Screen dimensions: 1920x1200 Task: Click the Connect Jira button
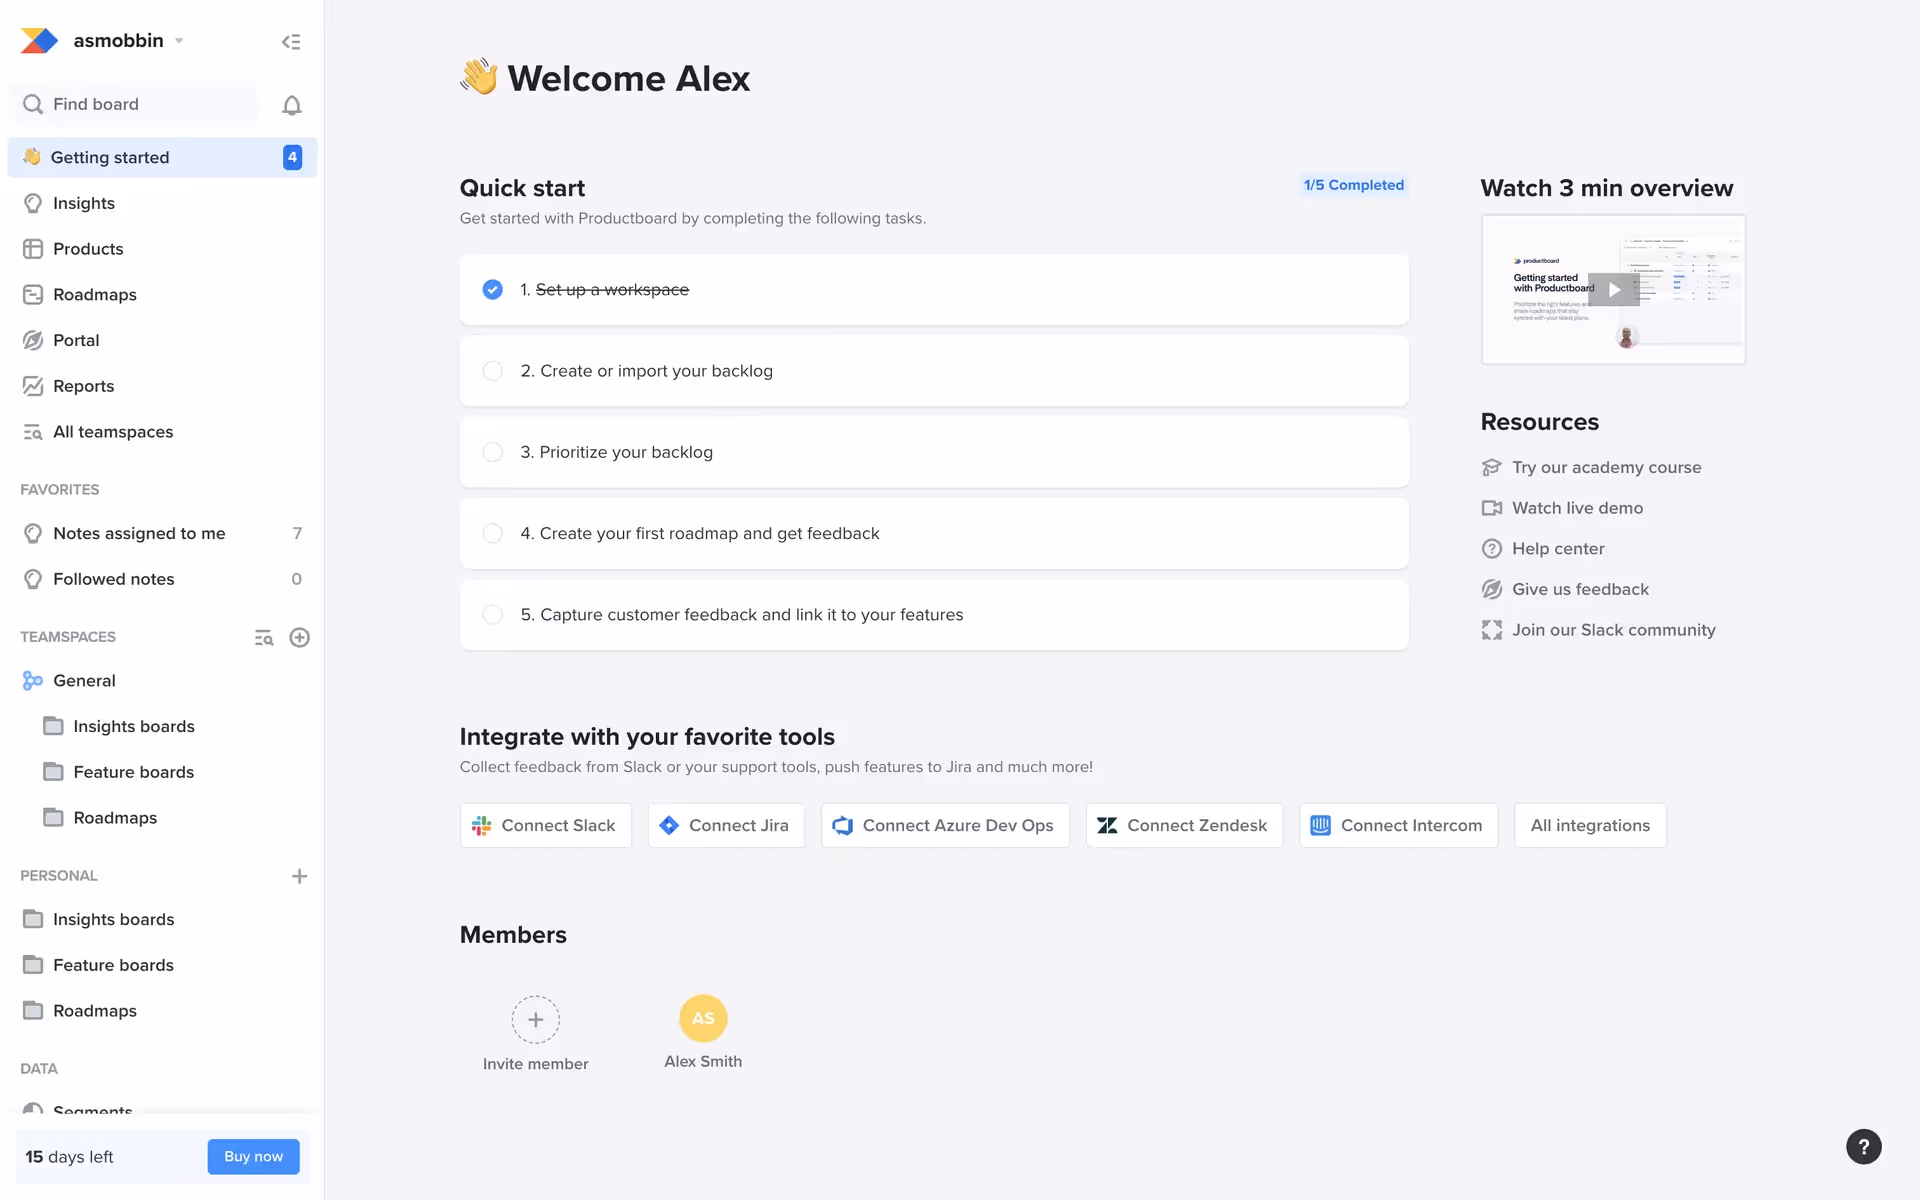(726, 826)
